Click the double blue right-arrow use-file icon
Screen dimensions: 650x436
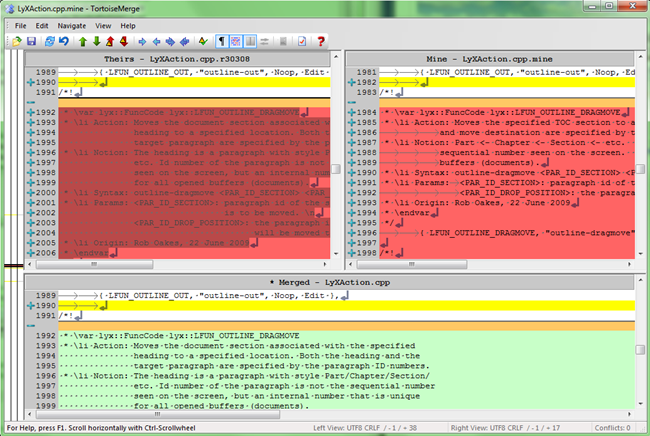[170, 41]
